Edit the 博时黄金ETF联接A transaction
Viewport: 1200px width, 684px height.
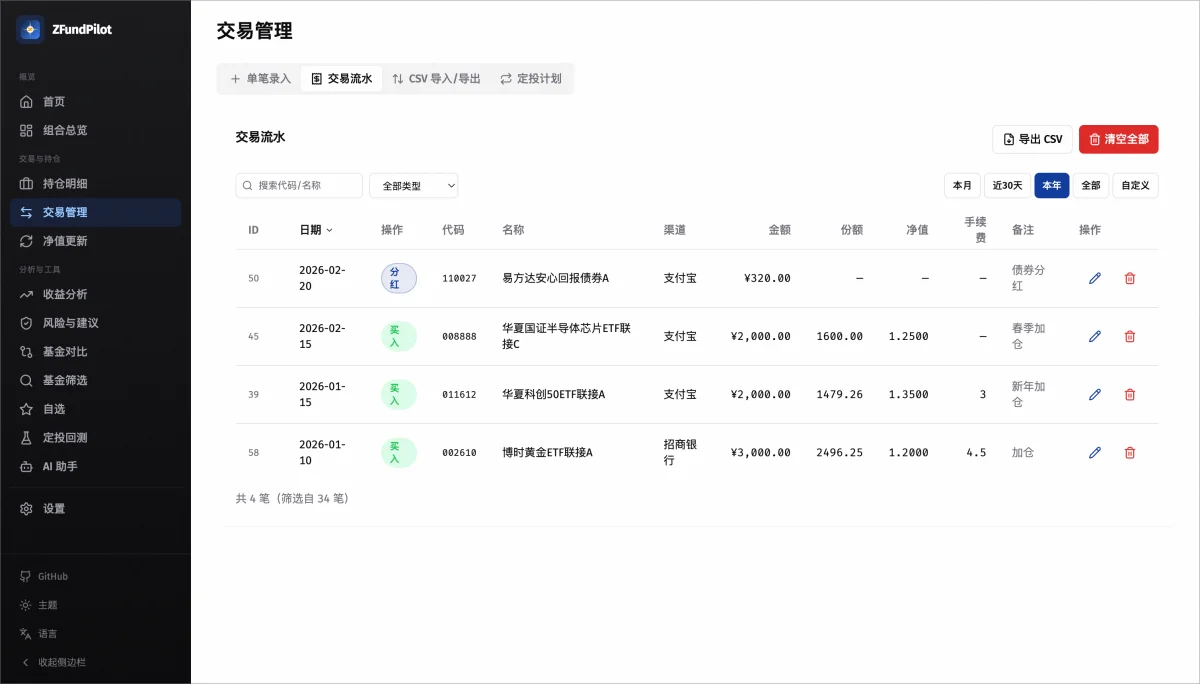click(x=1095, y=452)
